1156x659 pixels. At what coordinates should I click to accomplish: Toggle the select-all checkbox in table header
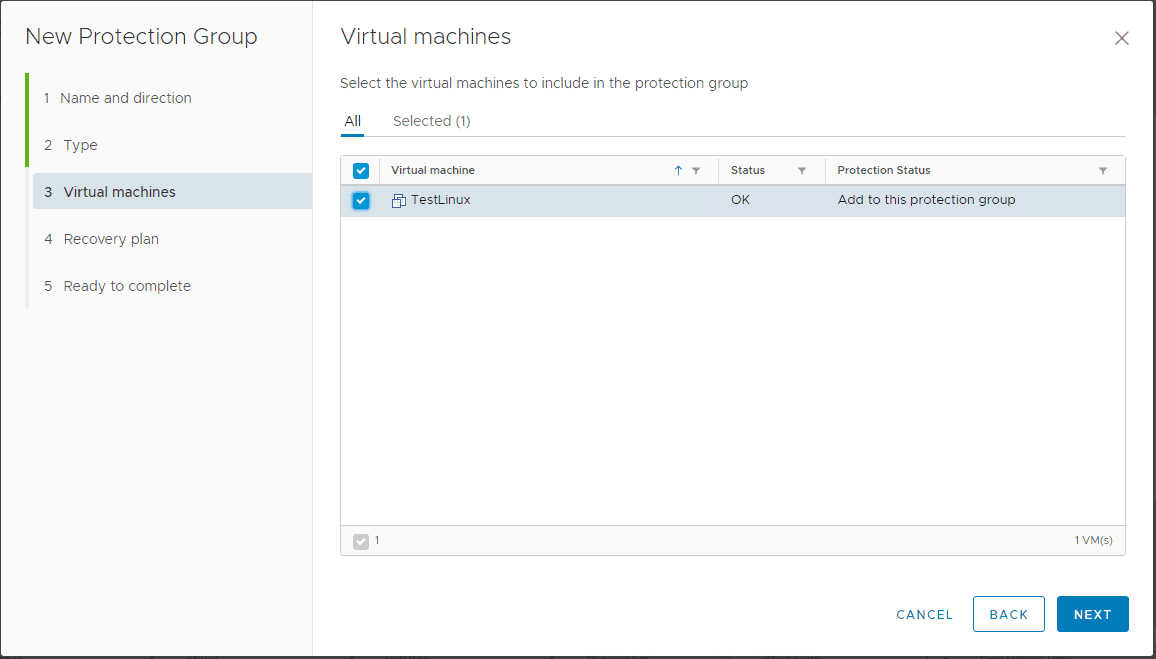360,170
